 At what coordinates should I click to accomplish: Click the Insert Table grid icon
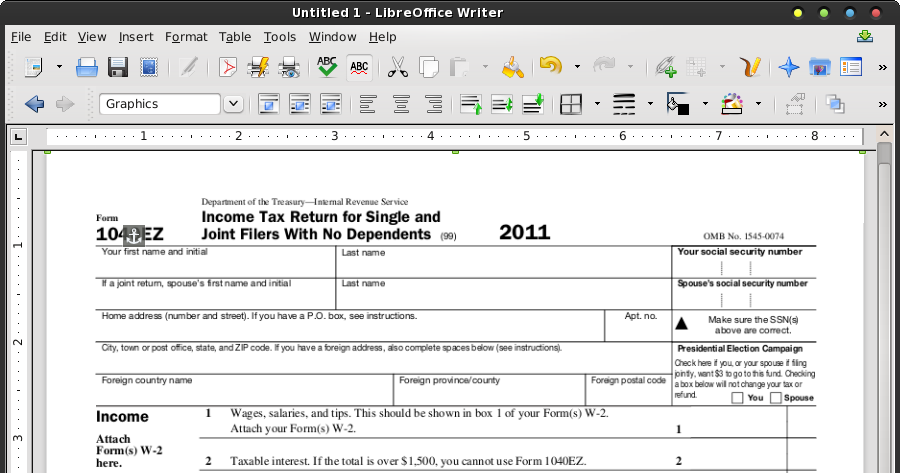pyautogui.click(x=696, y=67)
